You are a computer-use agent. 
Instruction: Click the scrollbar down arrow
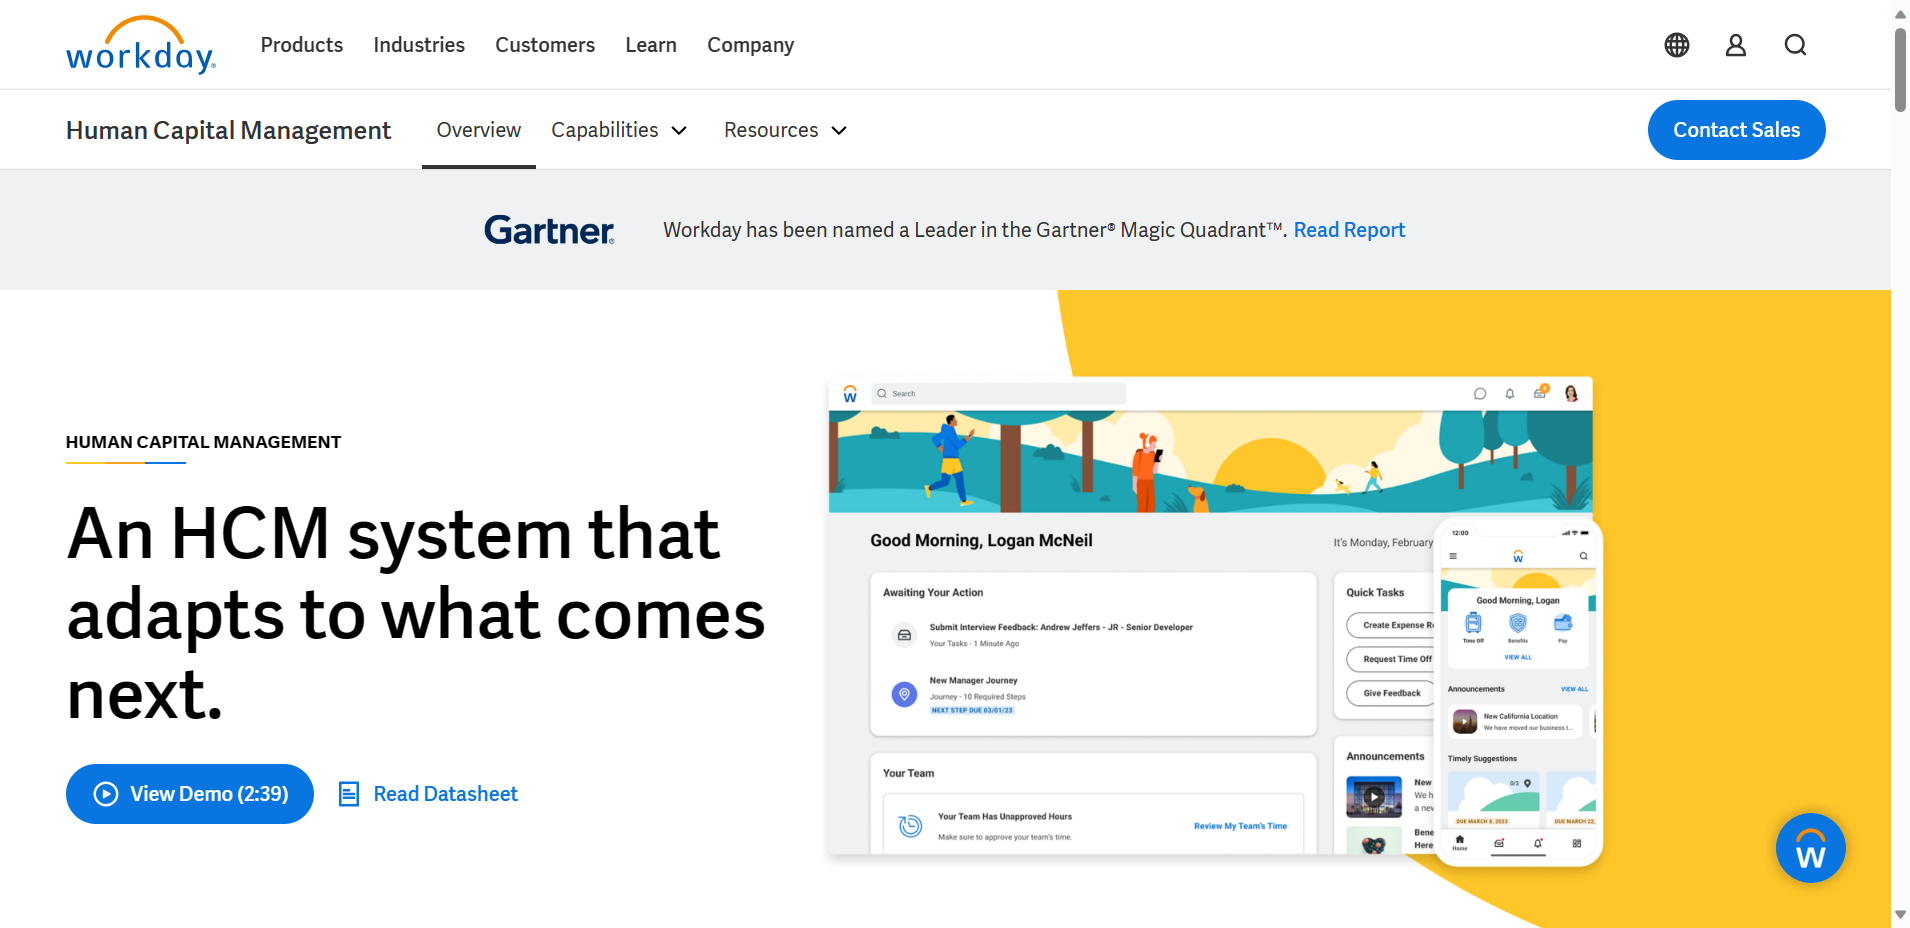pyautogui.click(x=1900, y=915)
